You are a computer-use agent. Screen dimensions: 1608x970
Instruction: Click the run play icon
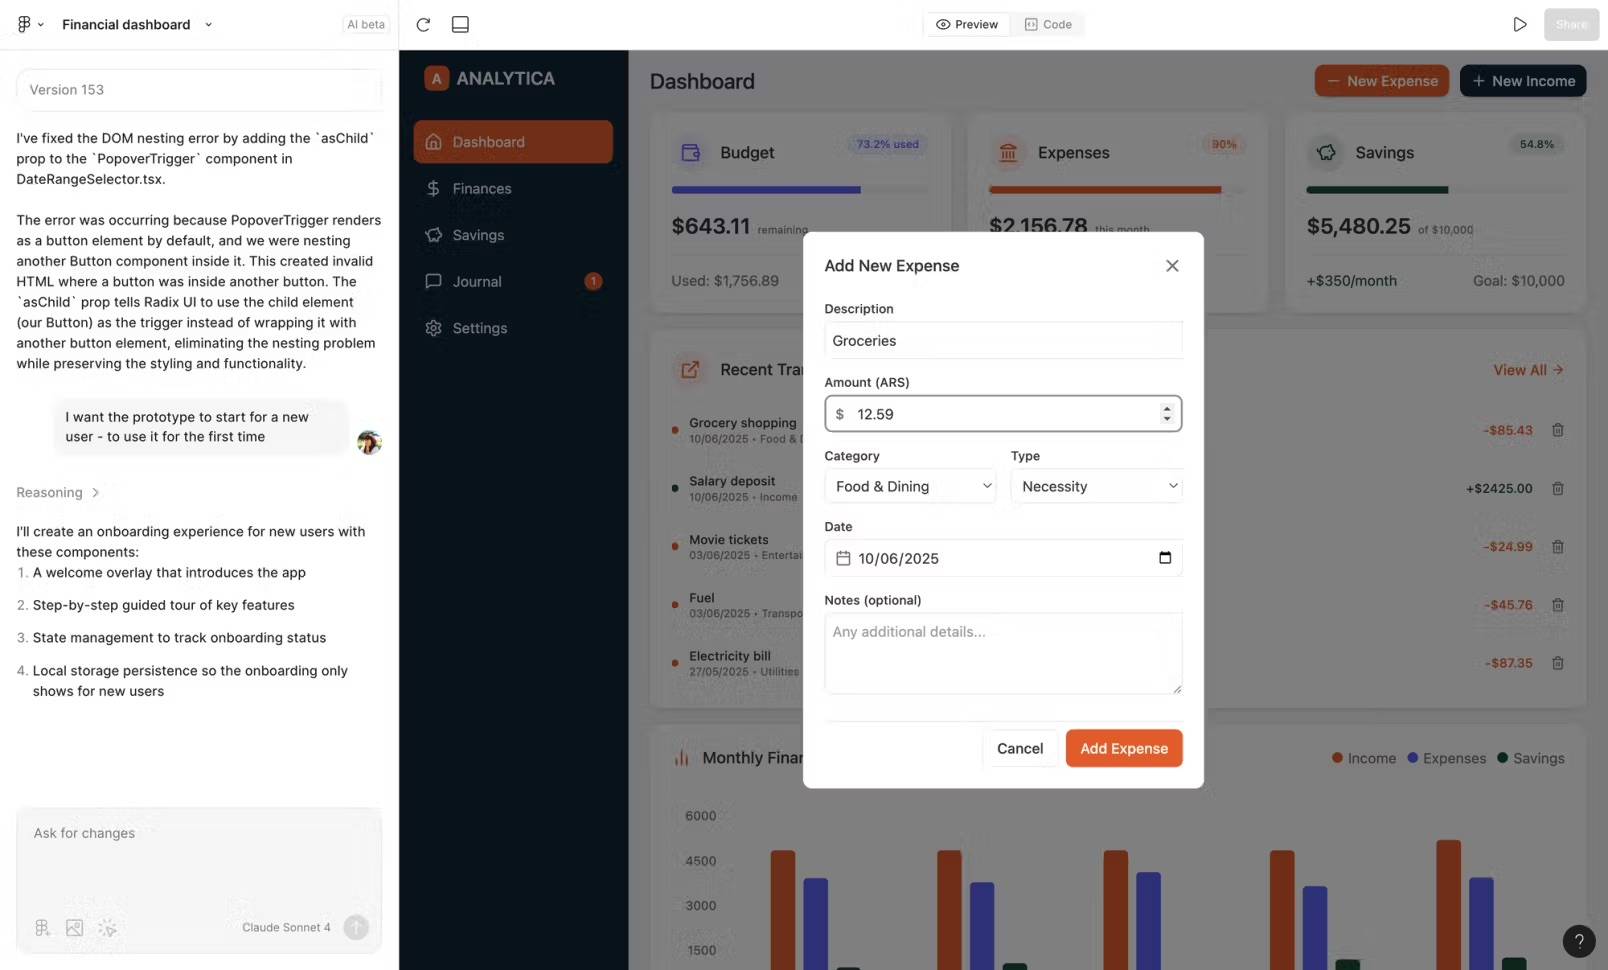point(1519,24)
